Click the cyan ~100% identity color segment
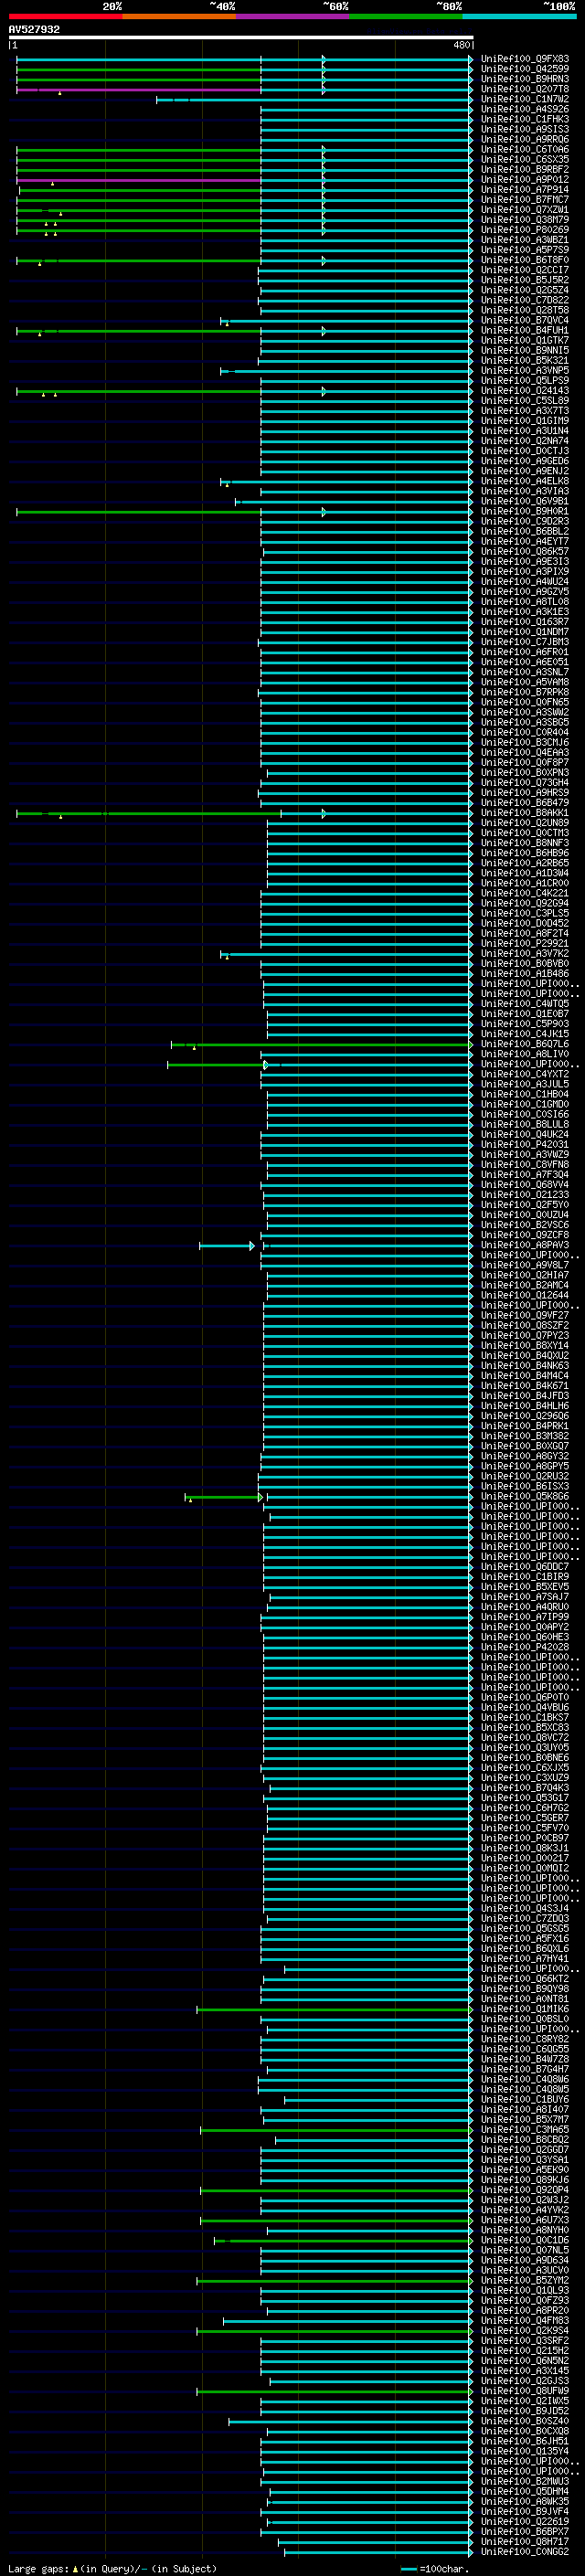Image resolution: width=585 pixels, height=2576 pixels. coord(520,17)
